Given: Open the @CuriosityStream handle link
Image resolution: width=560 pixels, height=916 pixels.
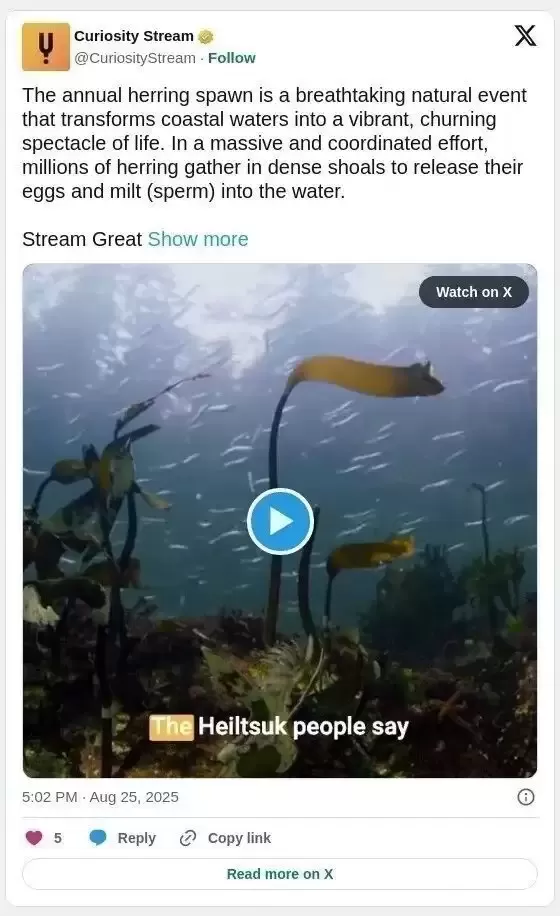Looking at the screenshot, I should (135, 58).
